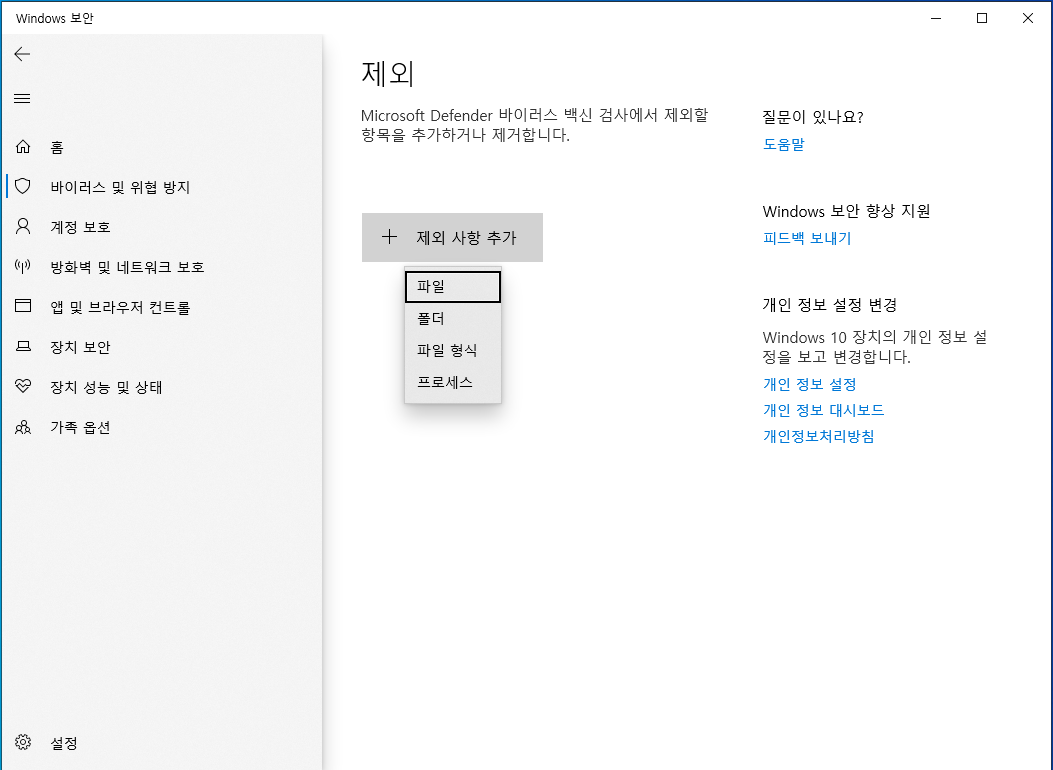Select 파일 from the exclusion dropdown
This screenshot has height=770, width=1053.
453,287
